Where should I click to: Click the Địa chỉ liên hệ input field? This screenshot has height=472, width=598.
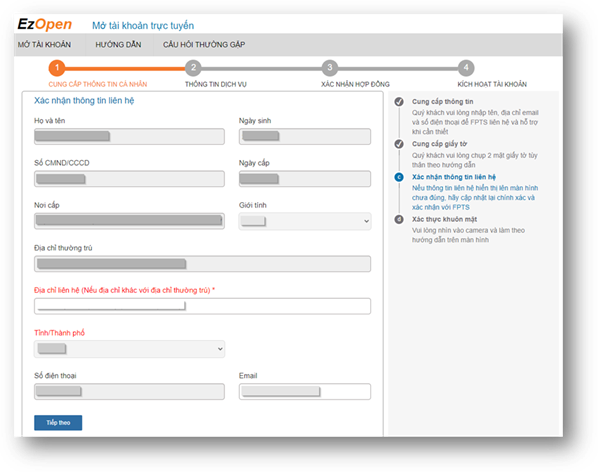coord(202,306)
